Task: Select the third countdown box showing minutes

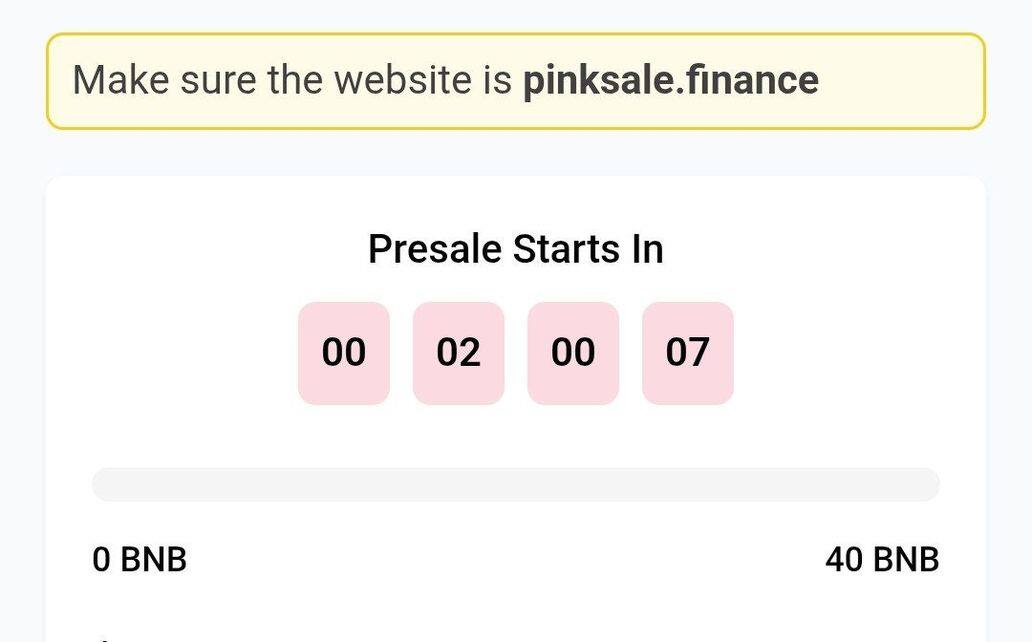Action: tap(573, 353)
